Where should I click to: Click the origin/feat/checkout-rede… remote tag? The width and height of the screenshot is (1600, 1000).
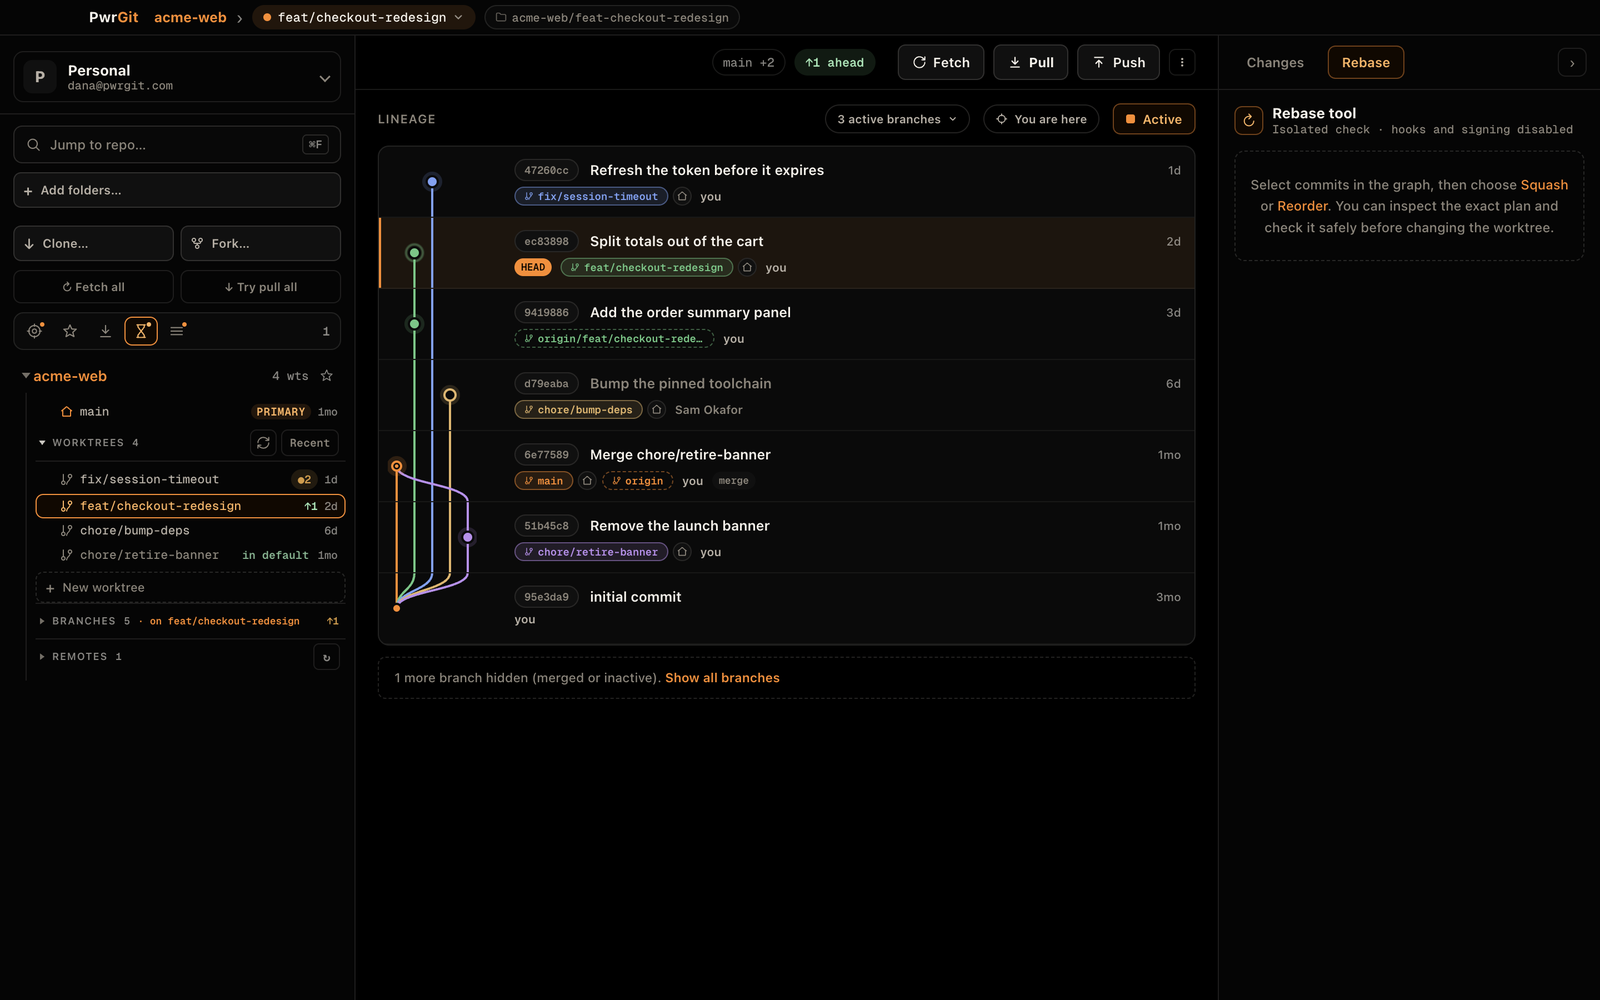tap(614, 338)
